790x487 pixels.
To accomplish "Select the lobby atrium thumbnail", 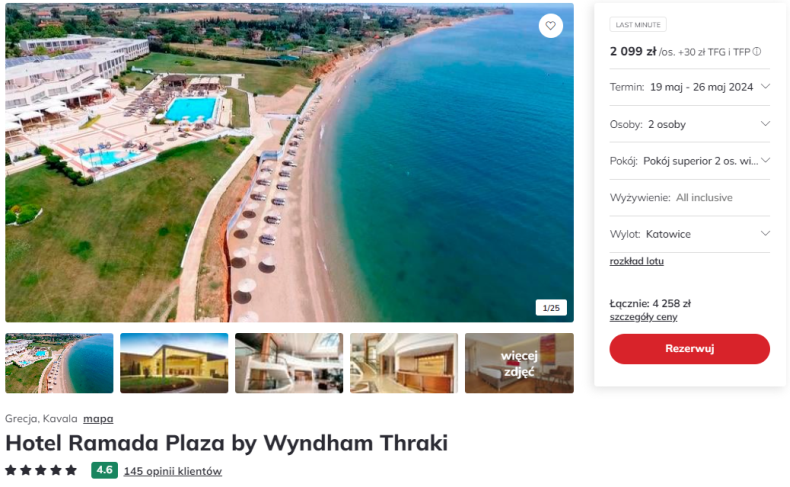I will pos(289,363).
